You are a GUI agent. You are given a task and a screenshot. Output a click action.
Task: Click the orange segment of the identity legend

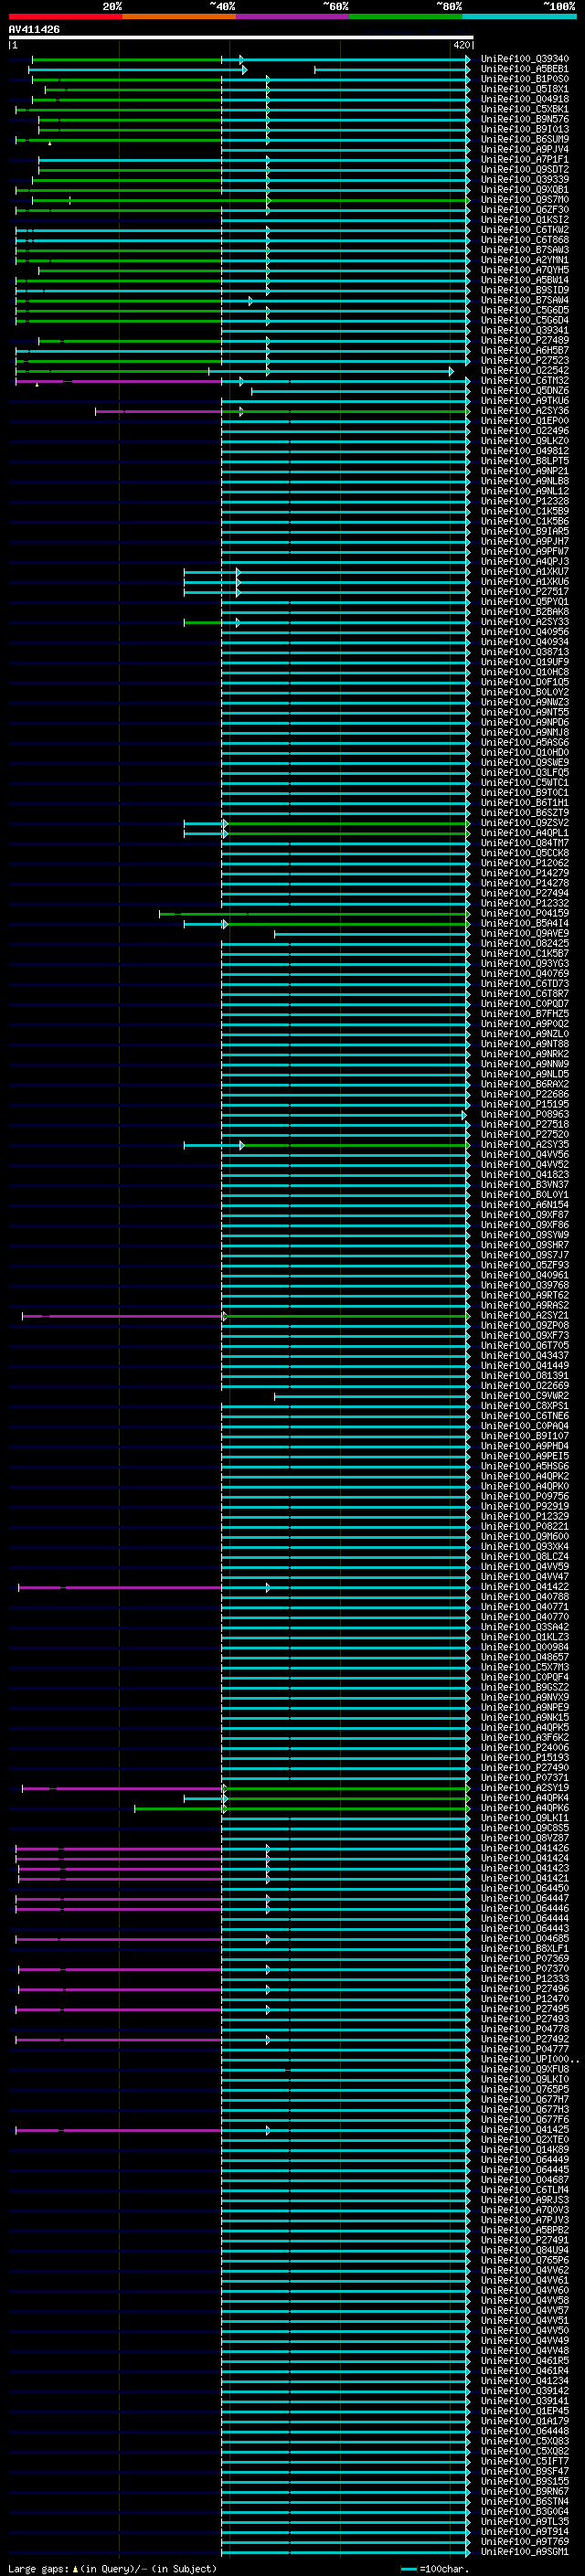click(x=179, y=16)
